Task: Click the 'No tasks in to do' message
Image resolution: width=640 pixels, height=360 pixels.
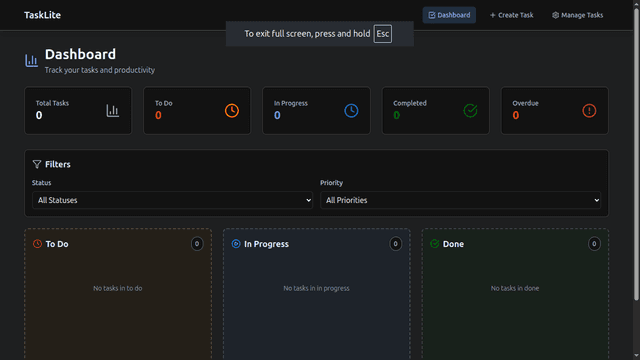Action: [118, 288]
